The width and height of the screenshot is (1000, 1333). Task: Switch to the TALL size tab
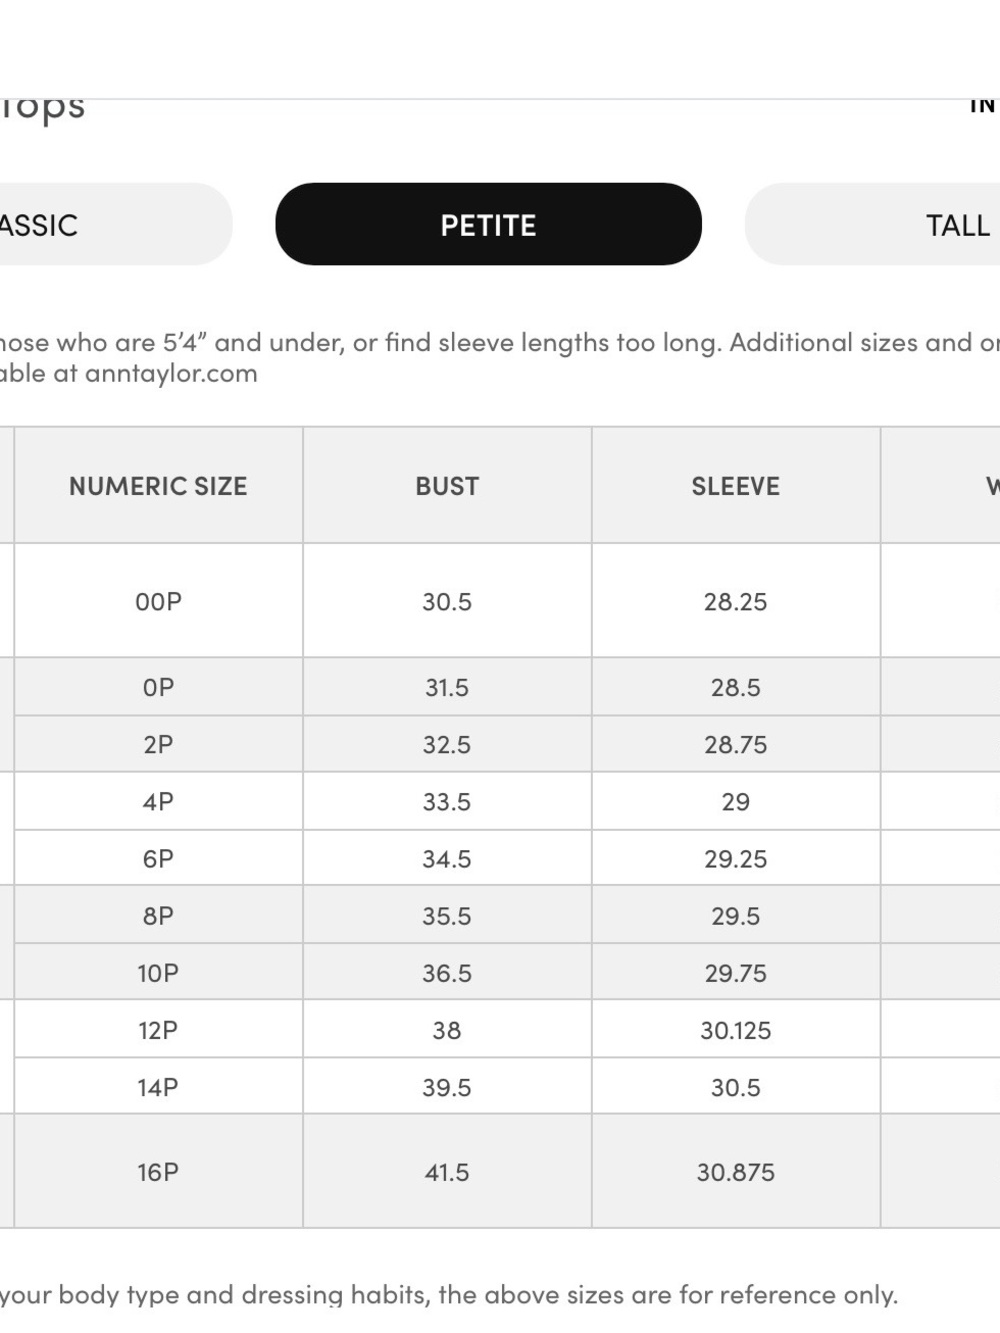[872, 224]
